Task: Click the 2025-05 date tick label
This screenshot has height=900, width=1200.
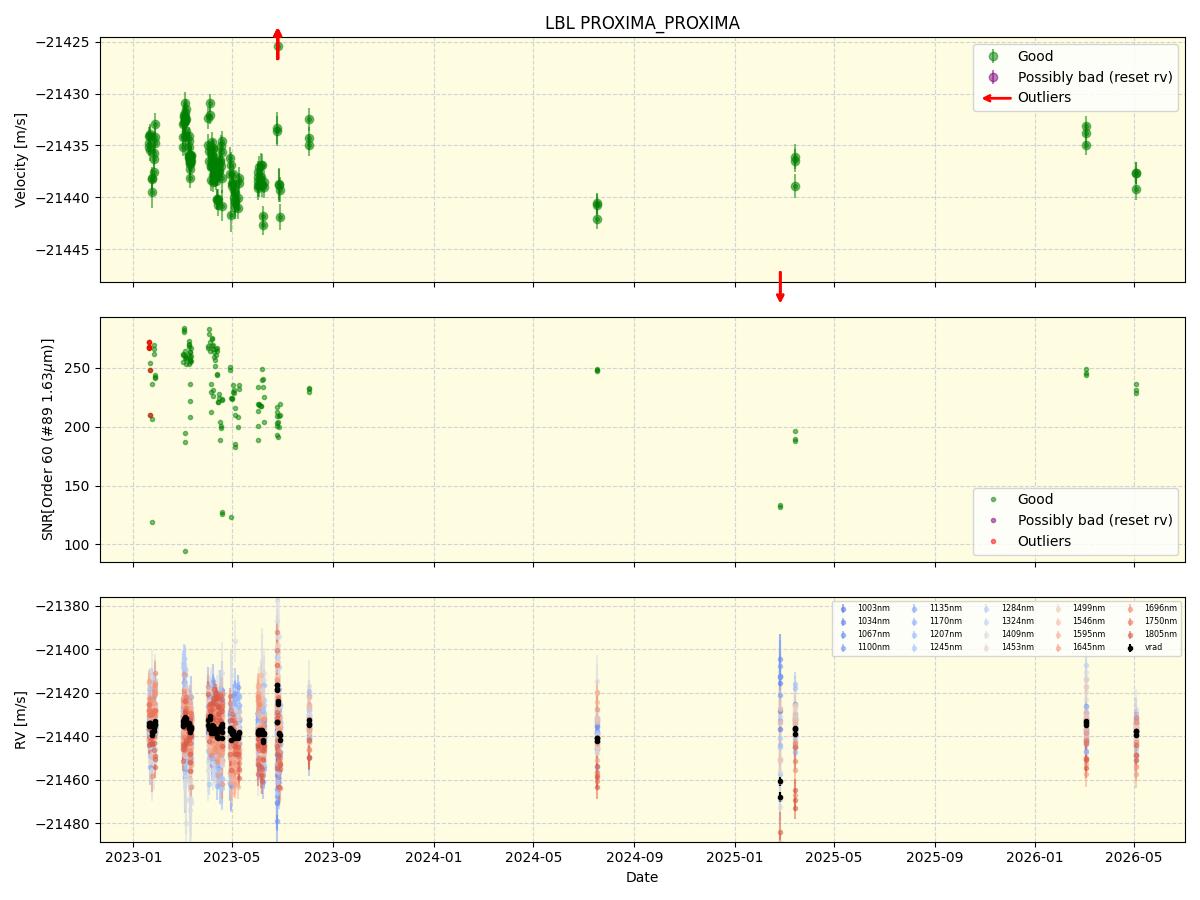Action: [834, 858]
